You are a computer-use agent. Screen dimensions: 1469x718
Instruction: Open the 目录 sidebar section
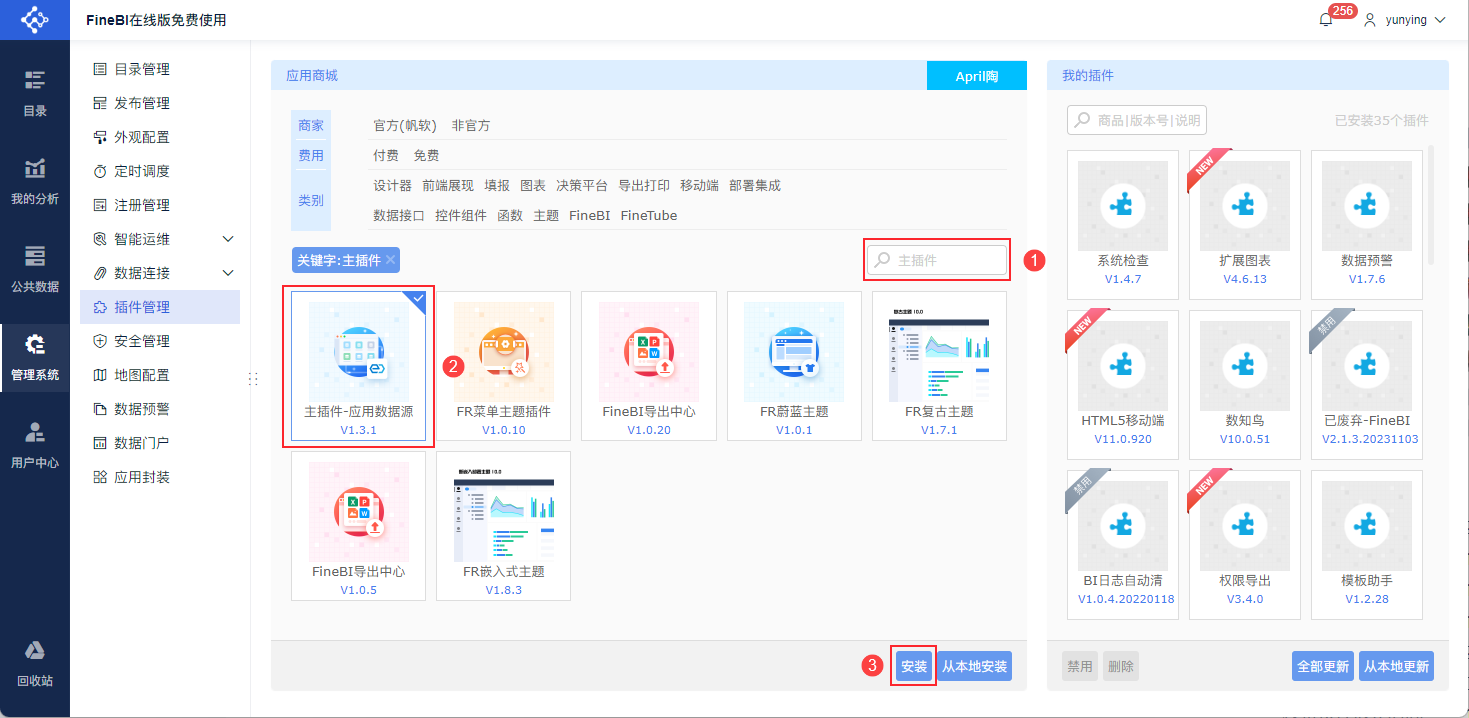[35, 94]
